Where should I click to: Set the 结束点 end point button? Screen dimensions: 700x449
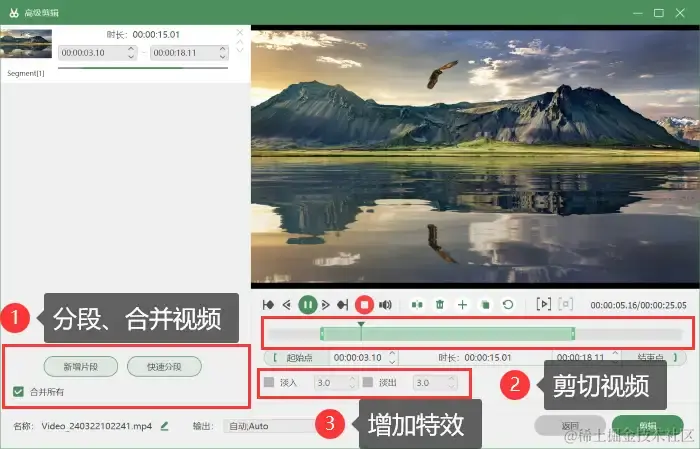tap(654, 357)
